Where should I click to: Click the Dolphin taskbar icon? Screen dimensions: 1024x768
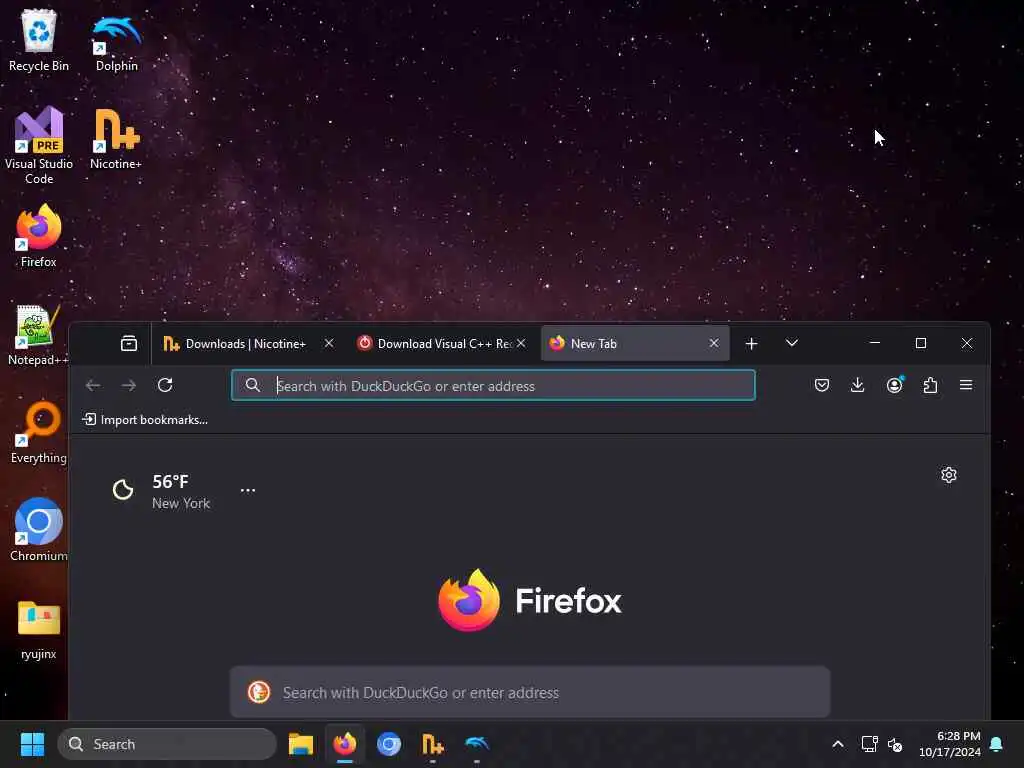476,744
